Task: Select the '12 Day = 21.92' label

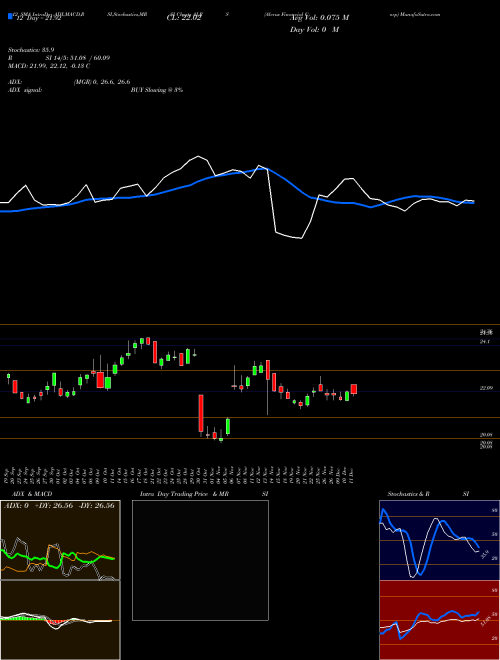Action: [38, 18]
